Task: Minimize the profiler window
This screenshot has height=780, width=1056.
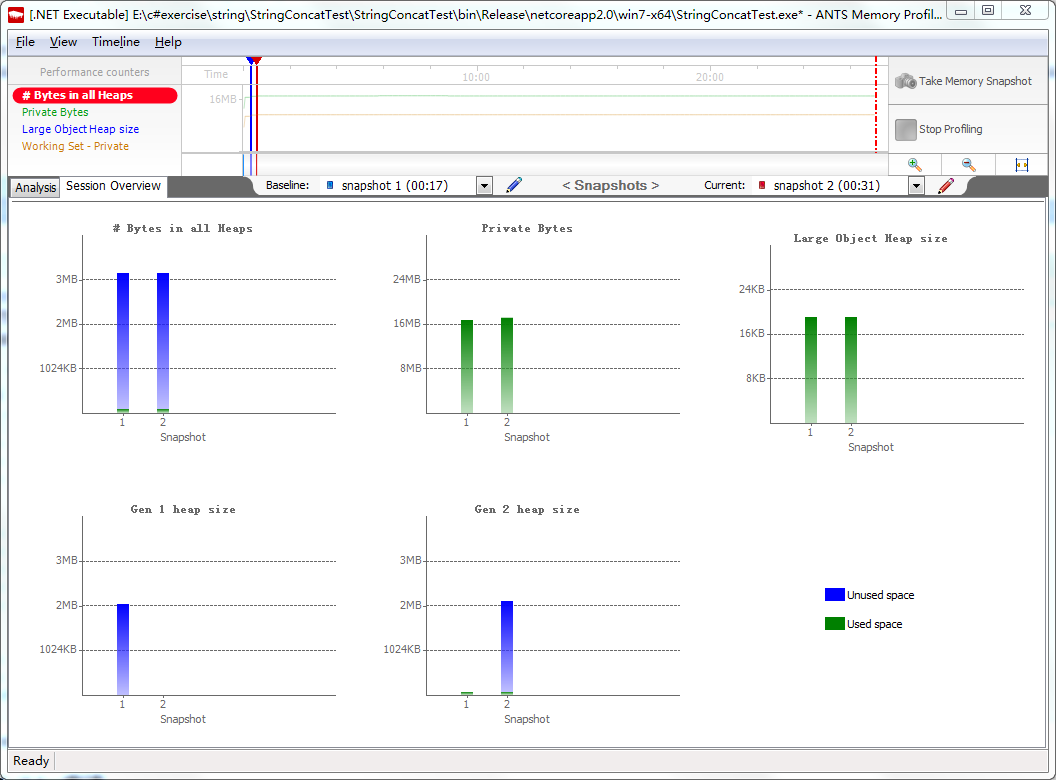Action: 961,11
